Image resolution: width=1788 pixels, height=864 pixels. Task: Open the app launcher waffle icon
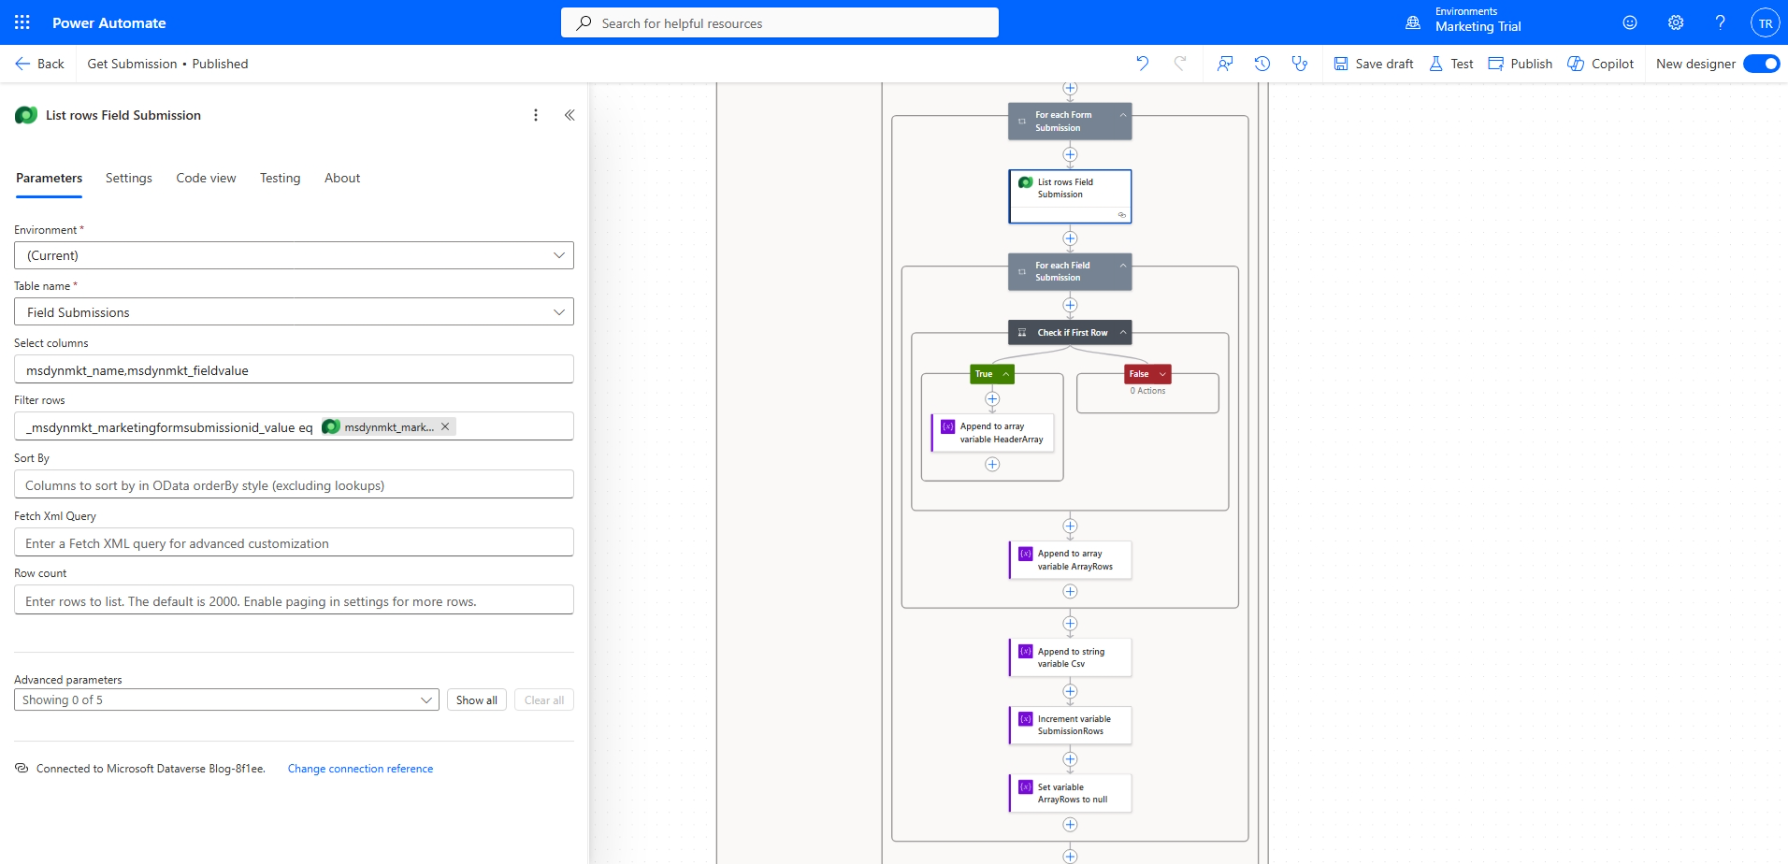(22, 22)
